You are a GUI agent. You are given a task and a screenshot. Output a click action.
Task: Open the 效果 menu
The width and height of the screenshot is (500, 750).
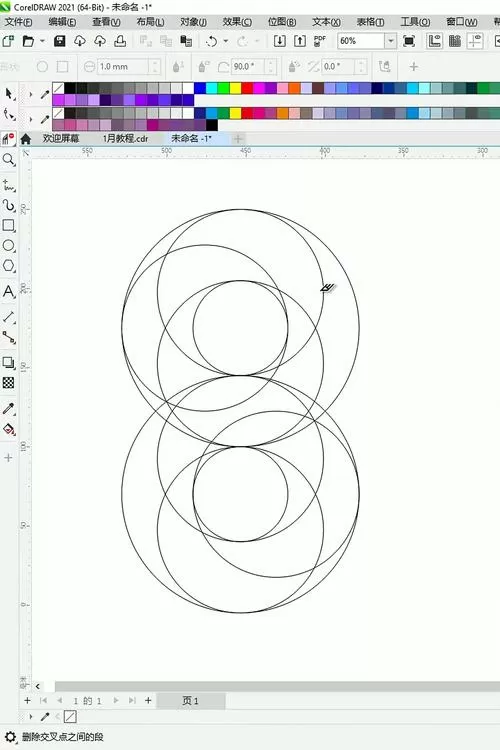(x=237, y=22)
